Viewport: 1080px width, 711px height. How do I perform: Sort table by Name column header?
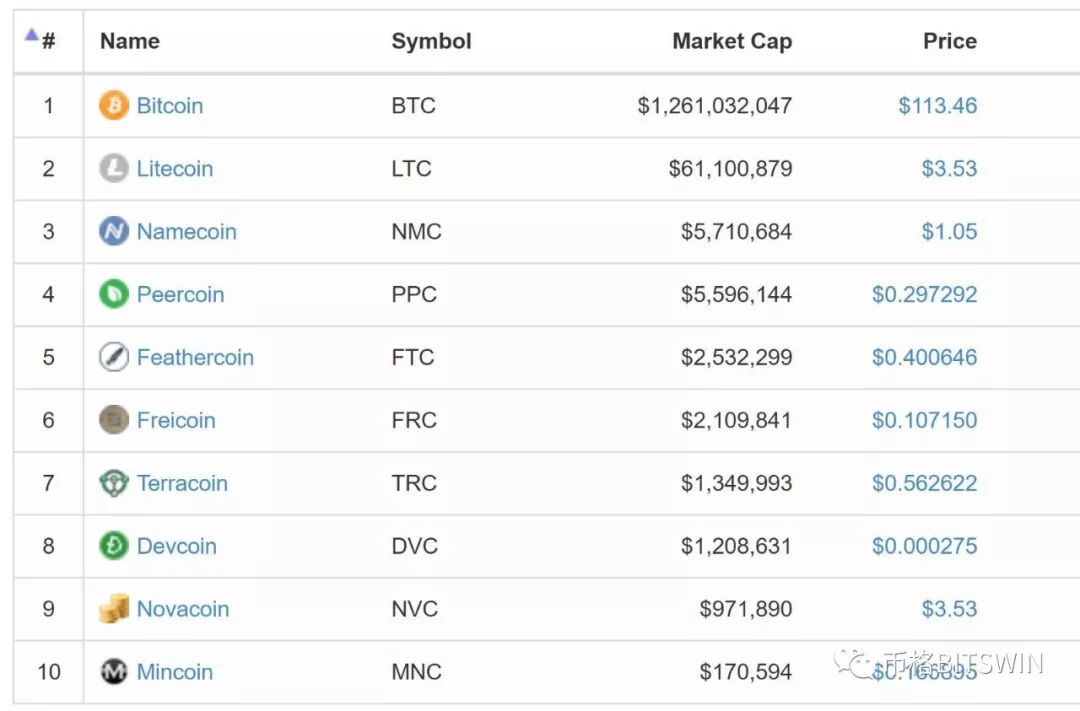point(130,41)
